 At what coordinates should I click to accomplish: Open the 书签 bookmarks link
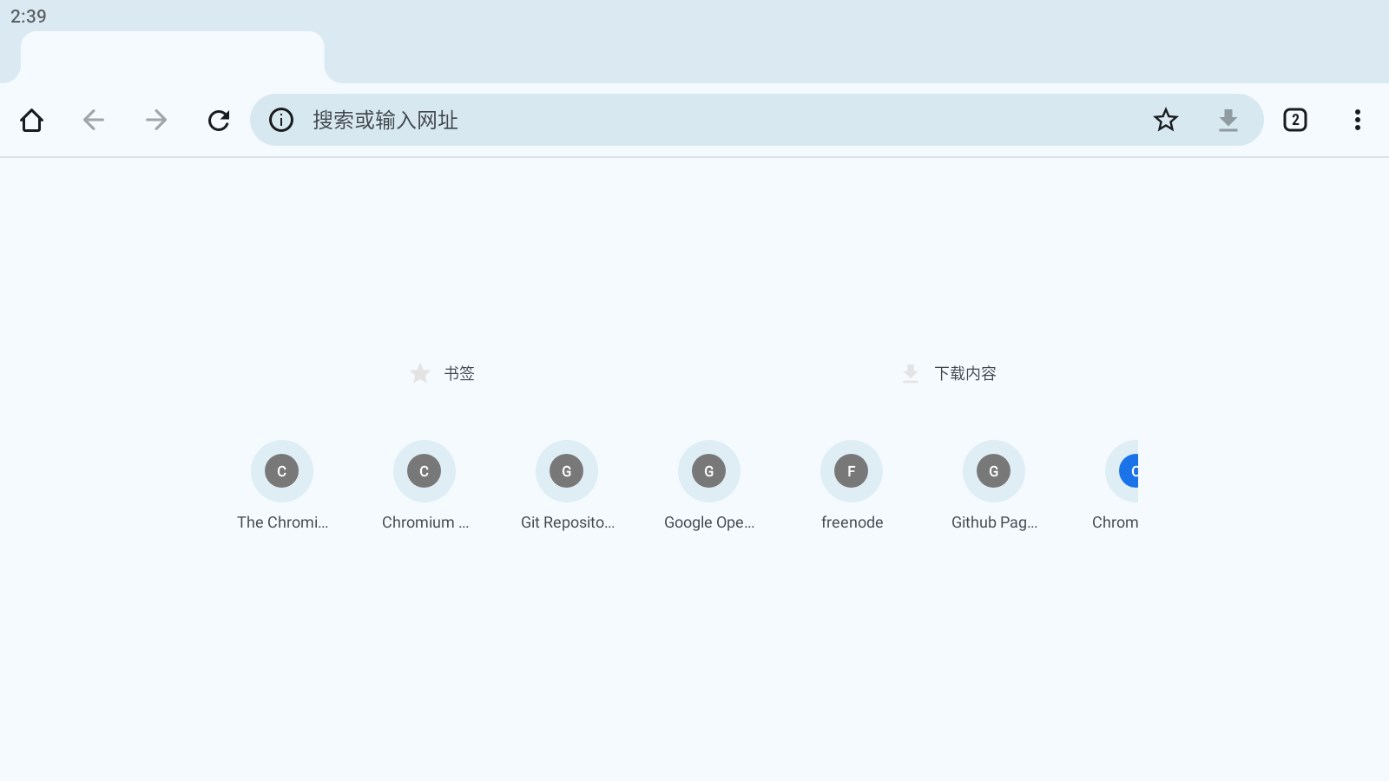point(442,373)
